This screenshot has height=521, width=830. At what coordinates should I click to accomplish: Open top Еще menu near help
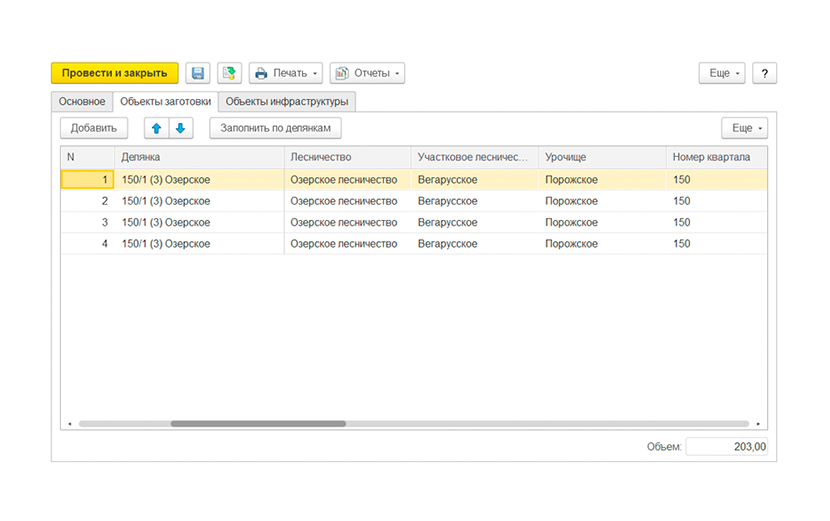[x=724, y=73]
